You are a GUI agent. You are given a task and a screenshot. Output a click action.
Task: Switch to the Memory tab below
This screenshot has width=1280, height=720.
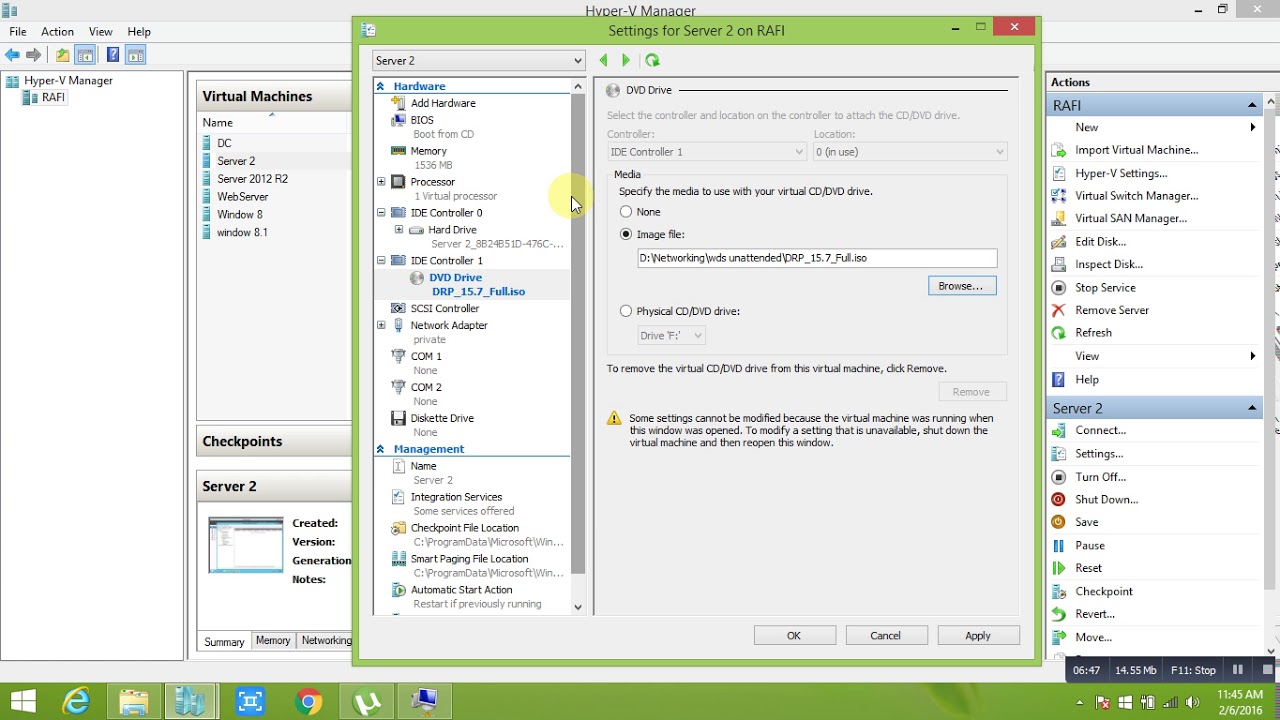tap(273, 641)
